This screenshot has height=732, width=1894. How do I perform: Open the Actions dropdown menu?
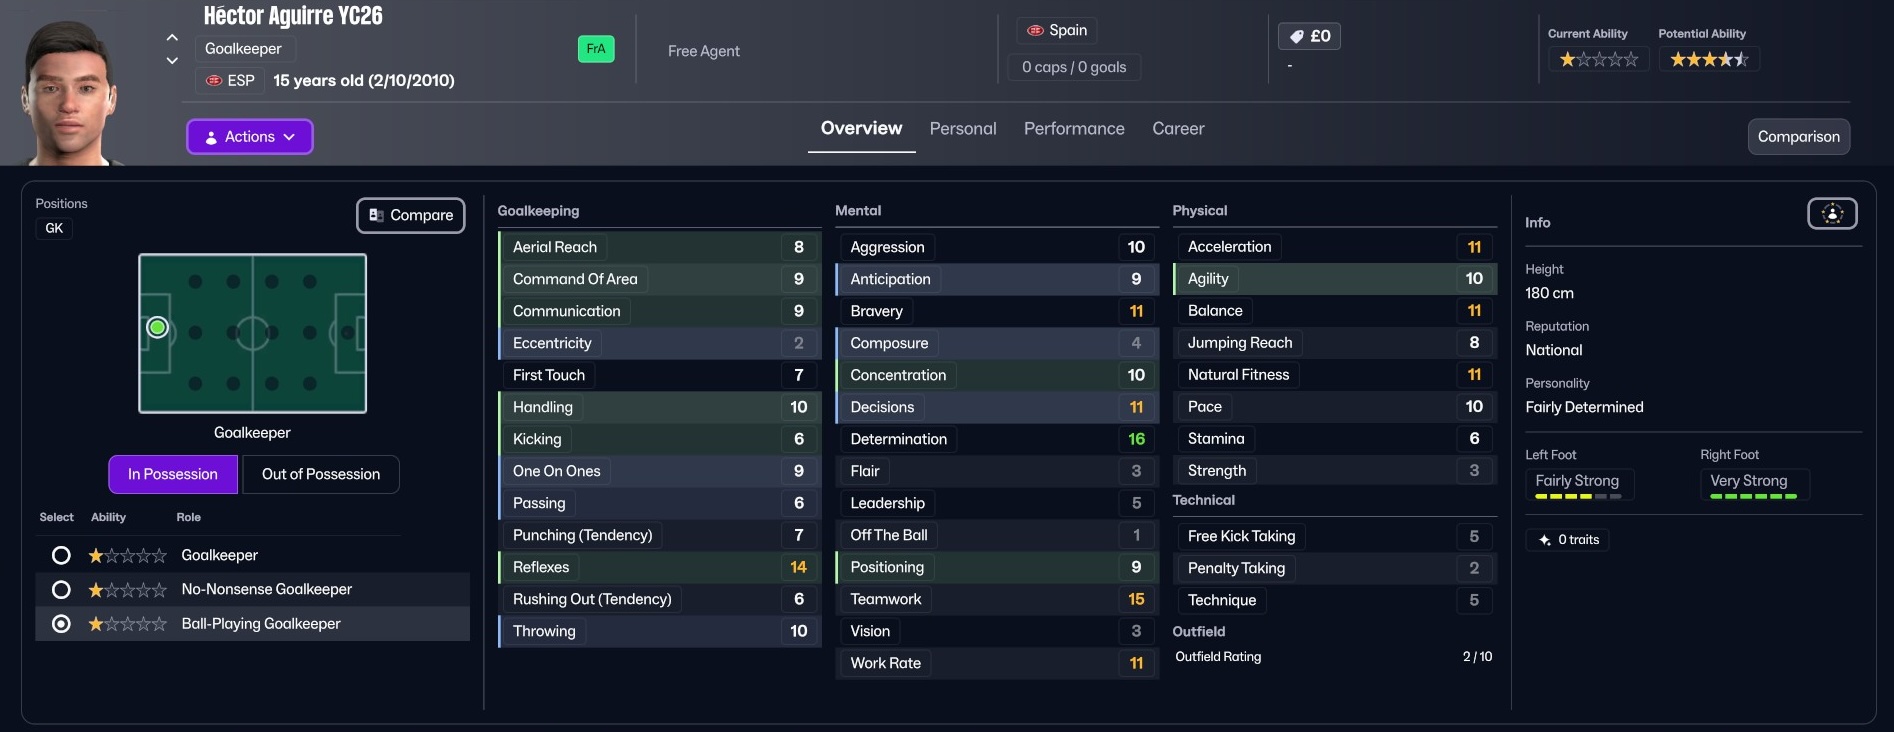point(250,137)
